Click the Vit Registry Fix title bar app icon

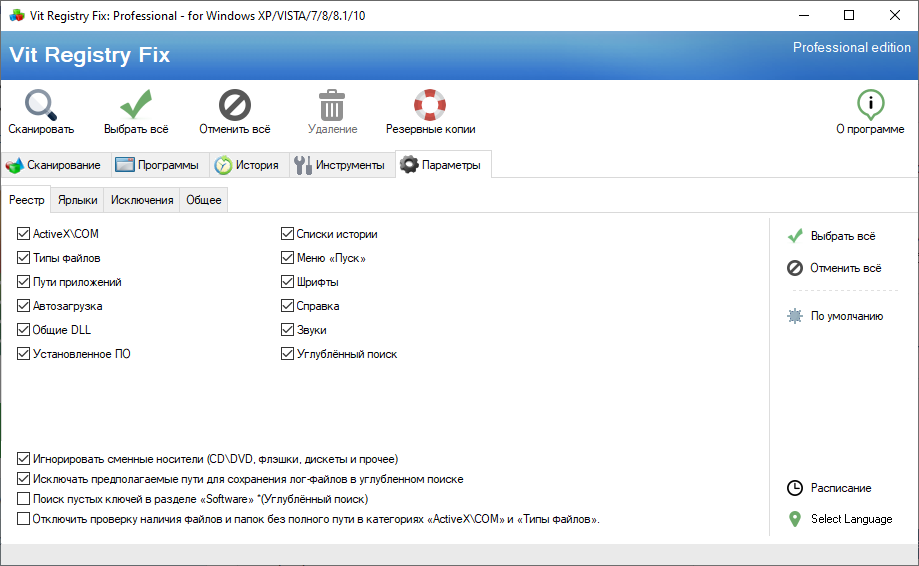pyautogui.click(x=17, y=15)
